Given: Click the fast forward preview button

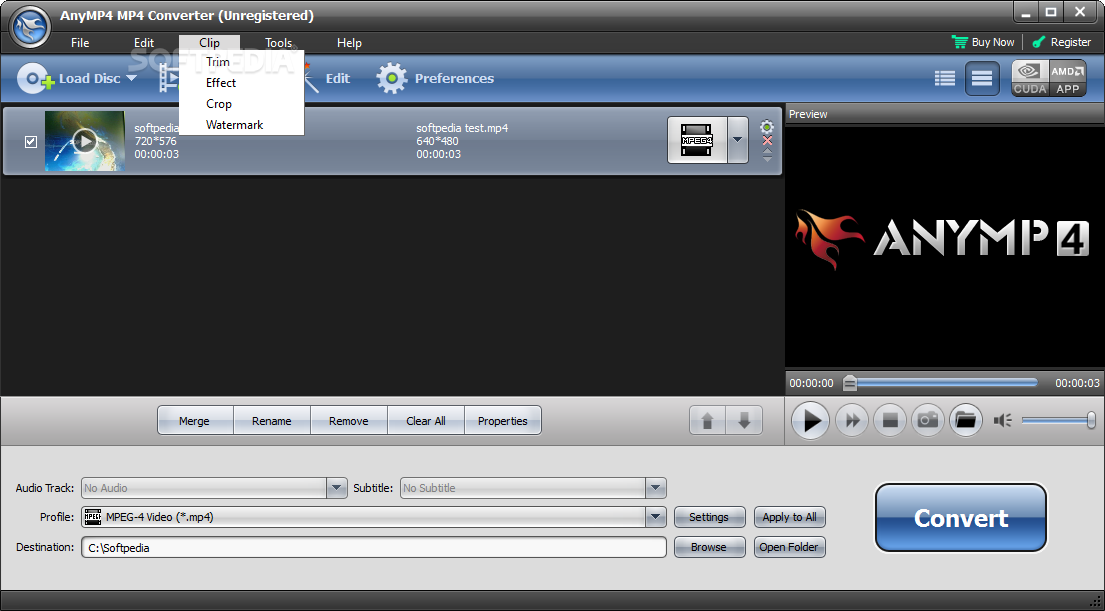Looking at the screenshot, I should click(x=852, y=421).
